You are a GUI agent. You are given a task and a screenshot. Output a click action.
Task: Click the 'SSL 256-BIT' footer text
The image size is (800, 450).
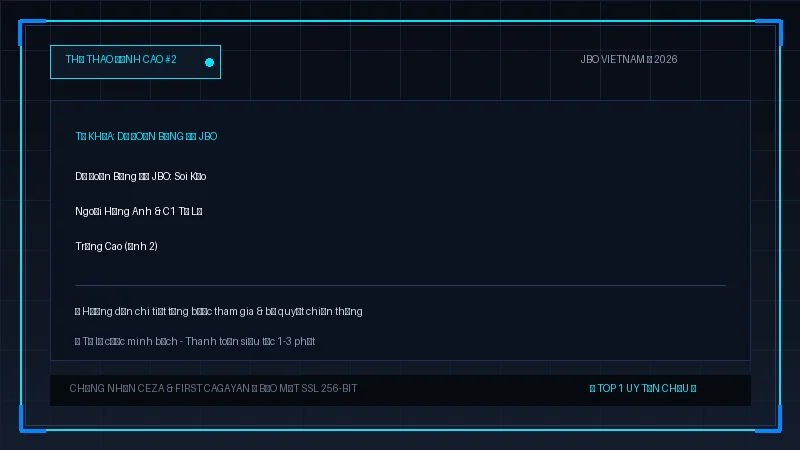pos(329,389)
